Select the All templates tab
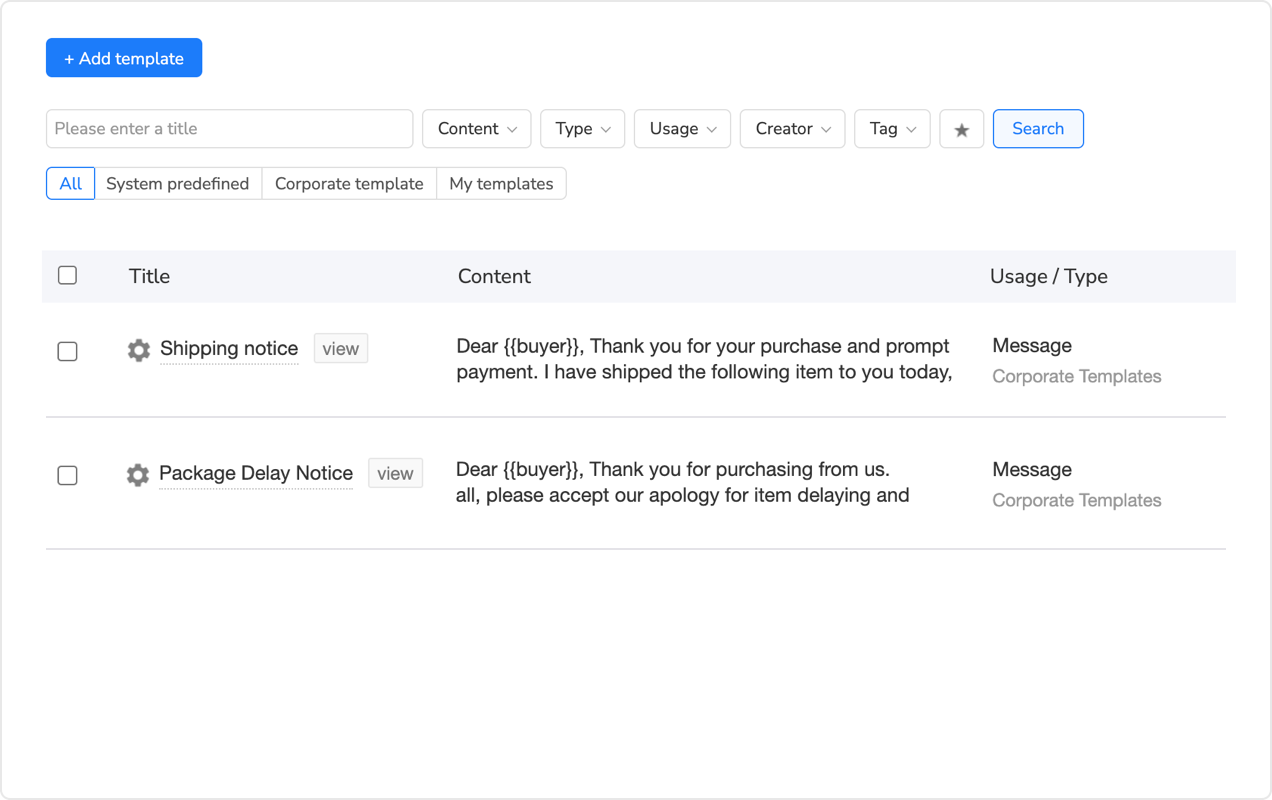Image resolution: width=1272 pixels, height=800 pixels. tap(70, 183)
